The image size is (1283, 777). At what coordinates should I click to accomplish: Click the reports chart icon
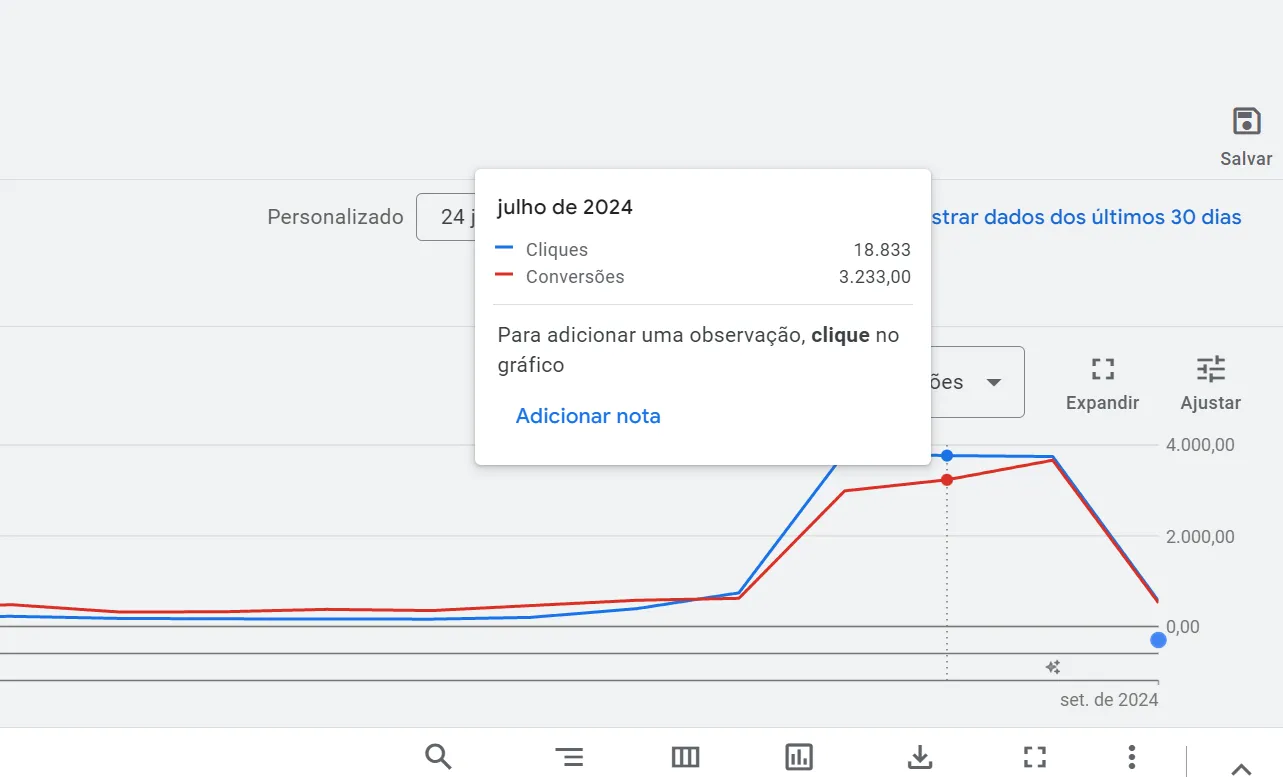(x=799, y=757)
